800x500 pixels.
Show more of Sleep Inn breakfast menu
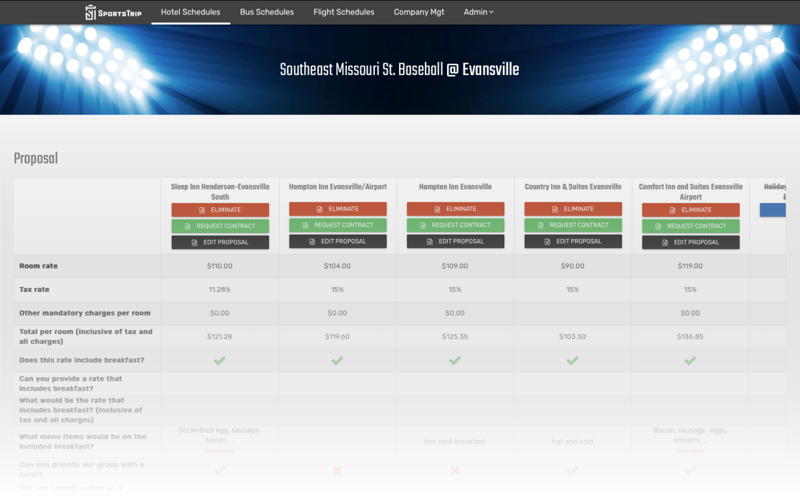[220, 451]
